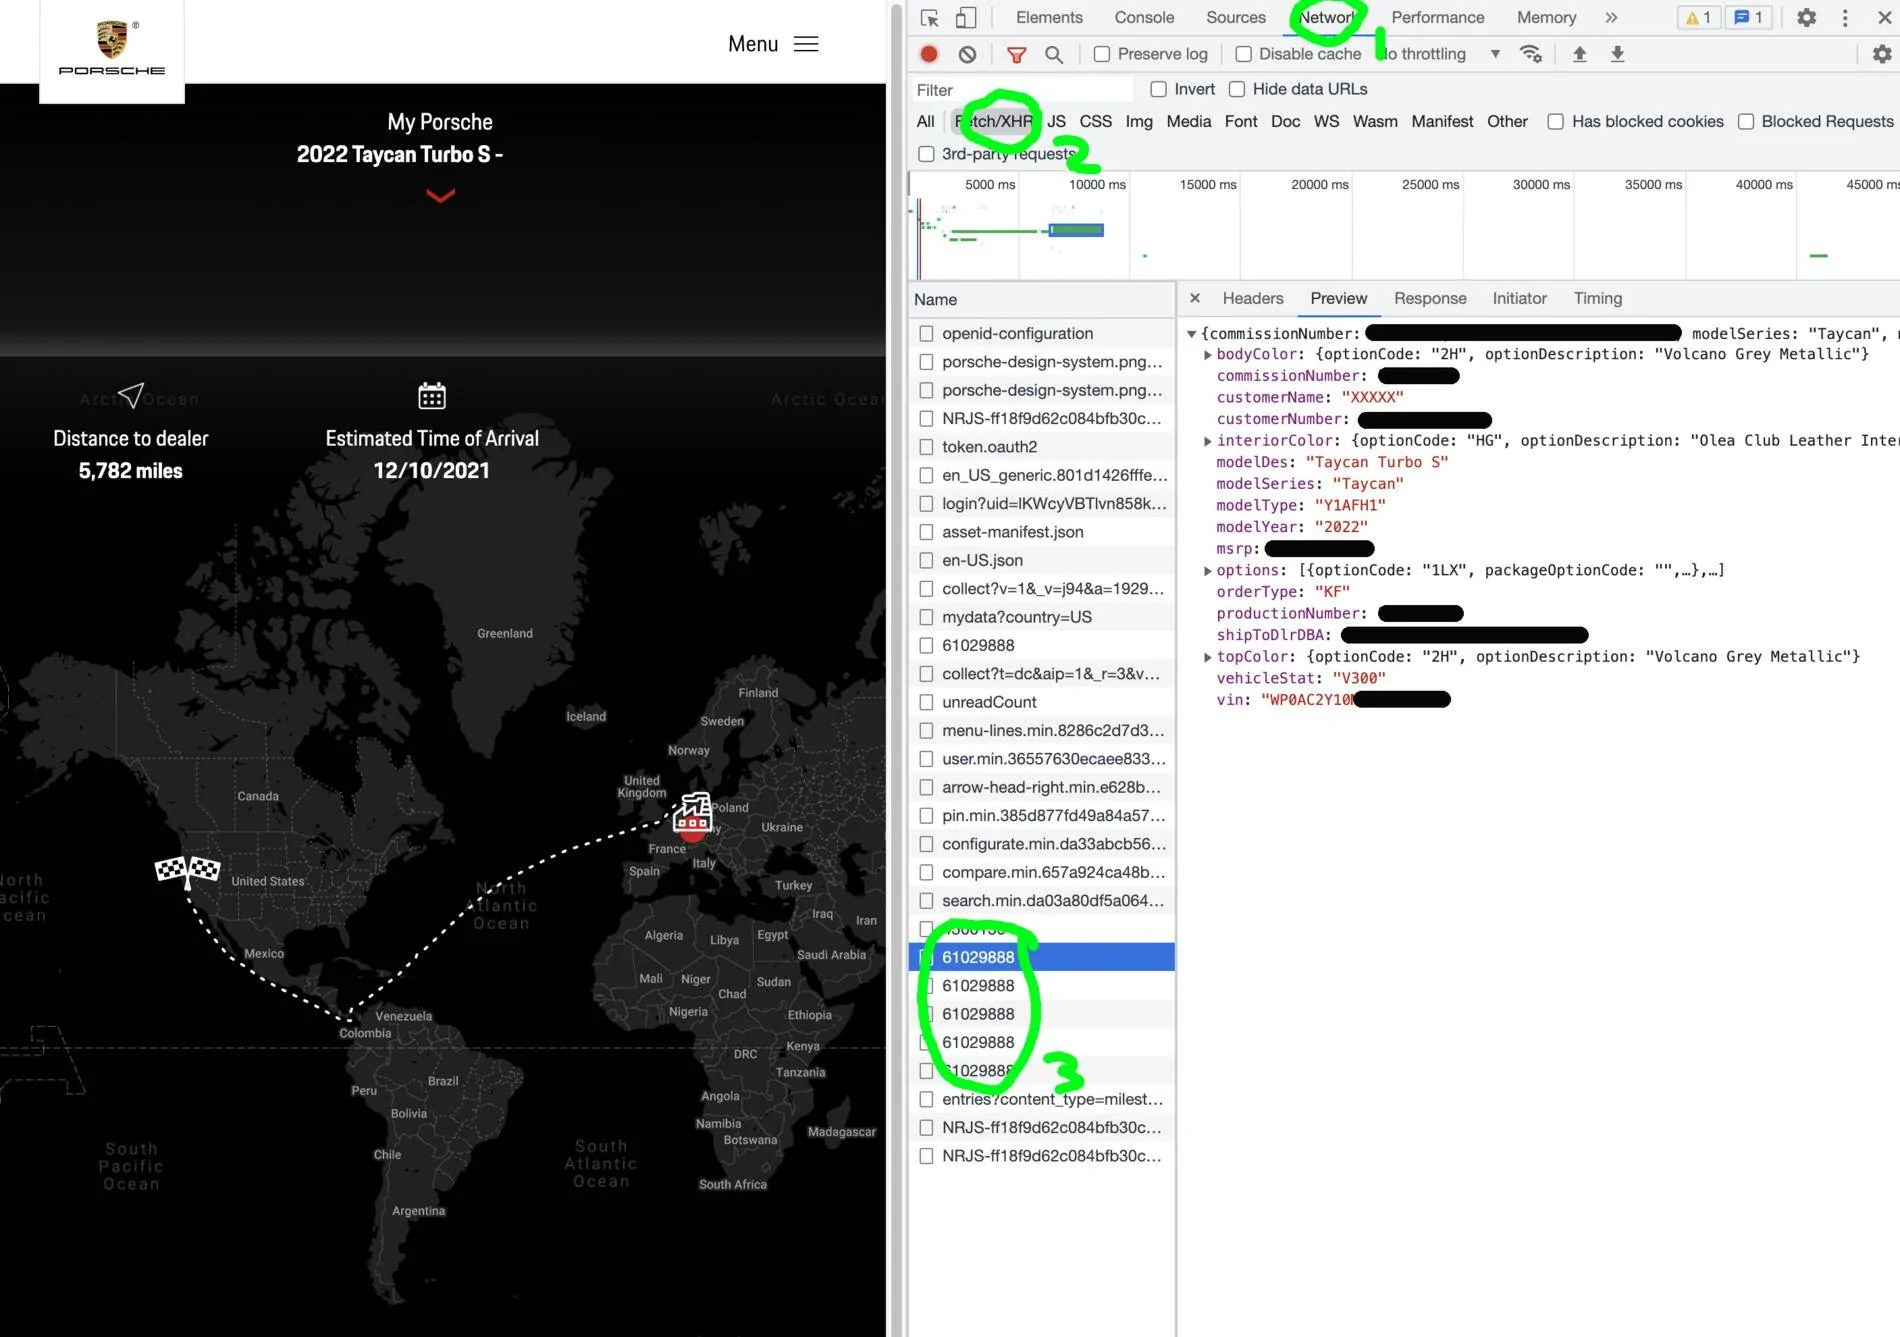Open network settings gear icon
Image resolution: width=1900 pixels, height=1337 pixels.
[x=1882, y=54]
